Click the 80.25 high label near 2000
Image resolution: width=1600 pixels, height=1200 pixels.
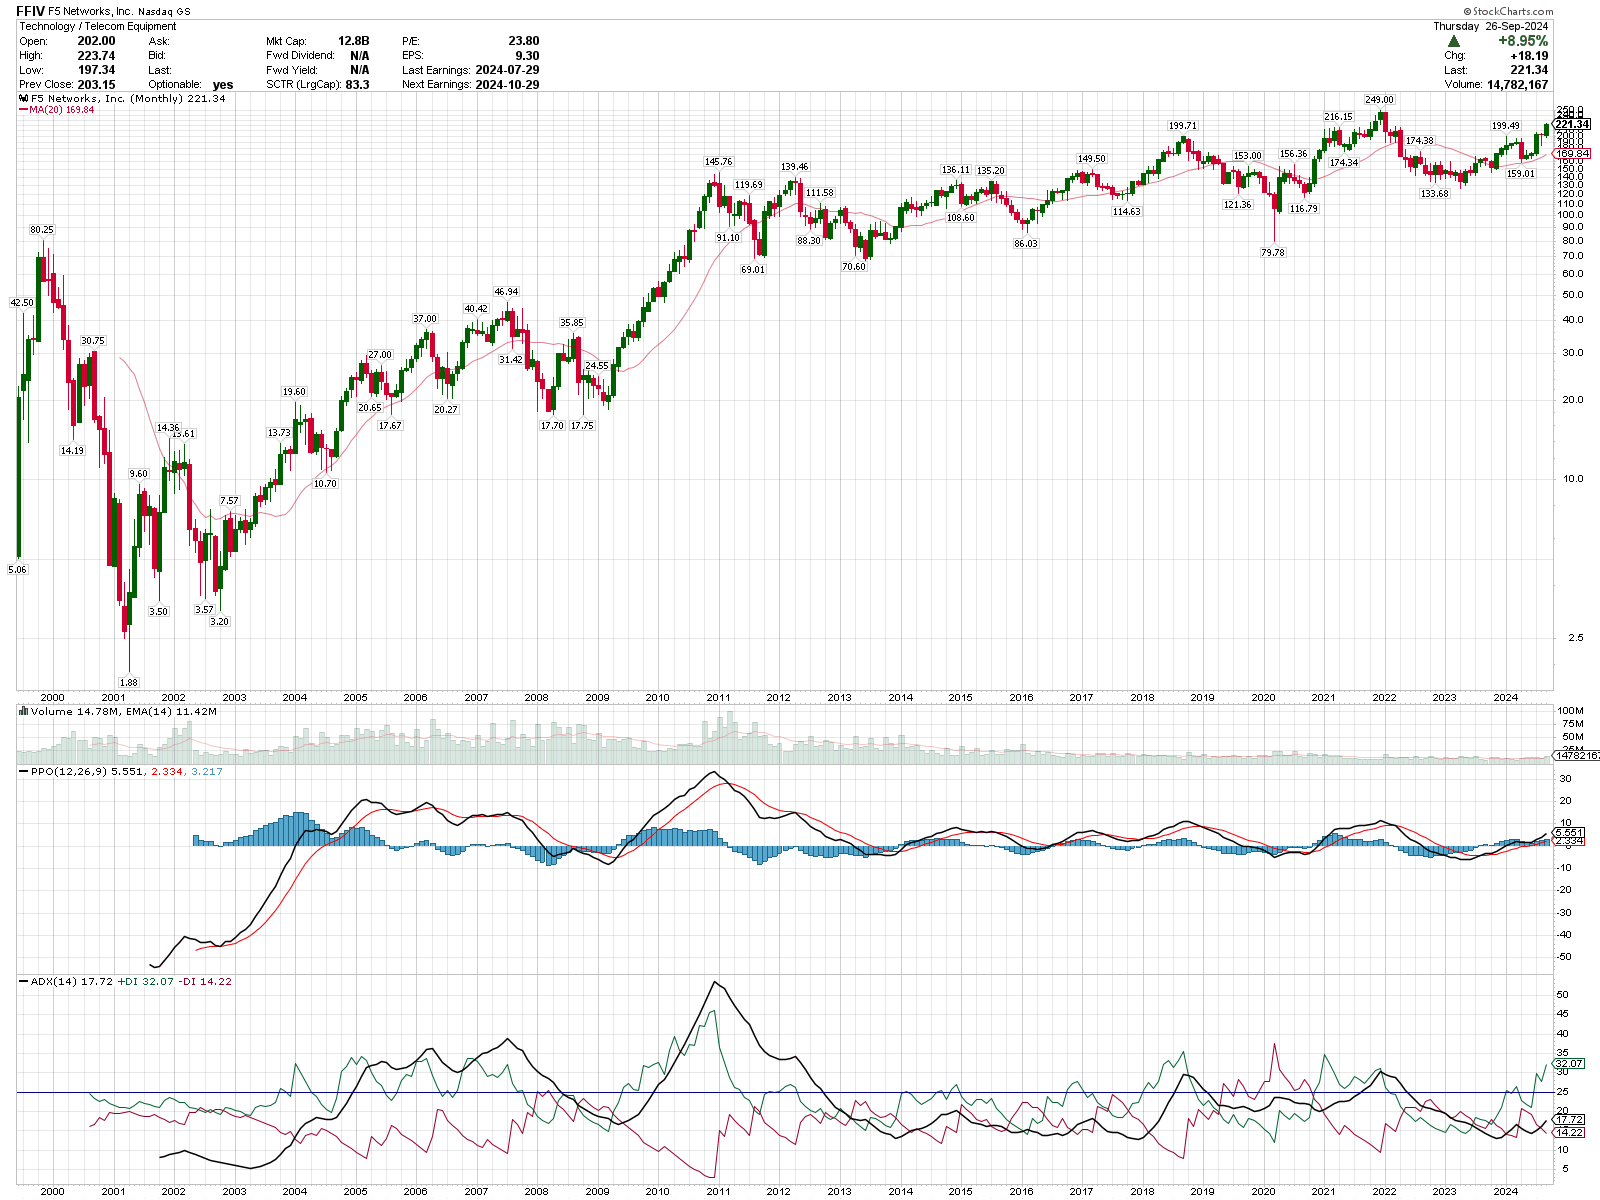pyautogui.click(x=42, y=230)
